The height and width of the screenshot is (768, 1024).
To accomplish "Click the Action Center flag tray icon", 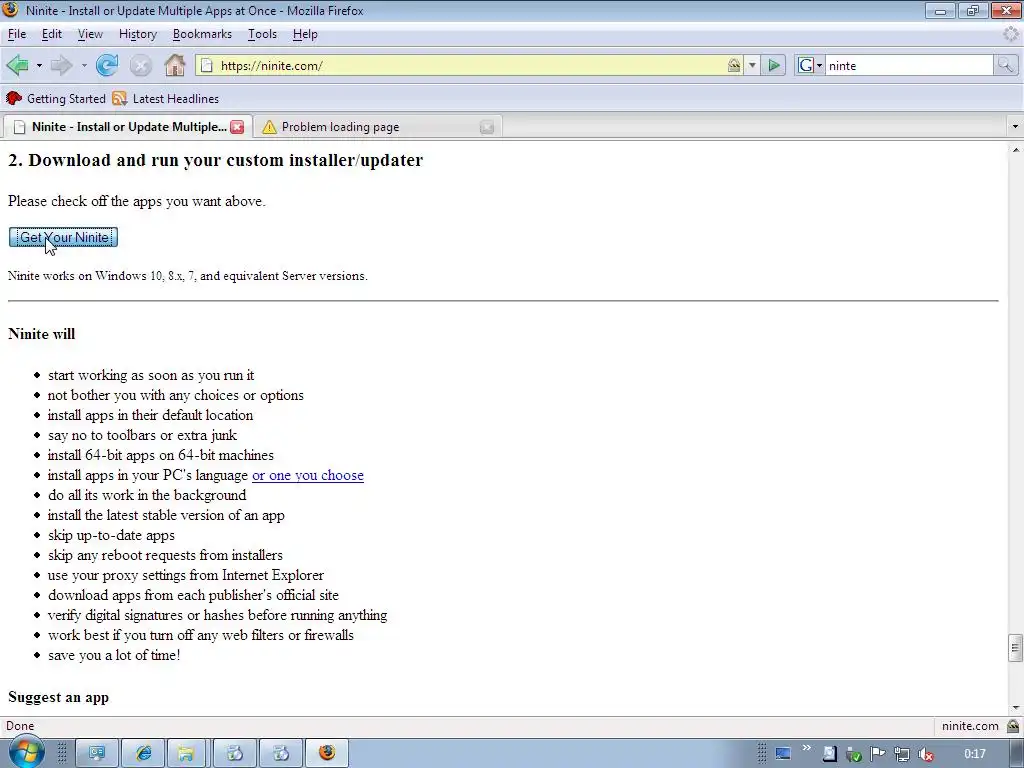I will point(877,754).
